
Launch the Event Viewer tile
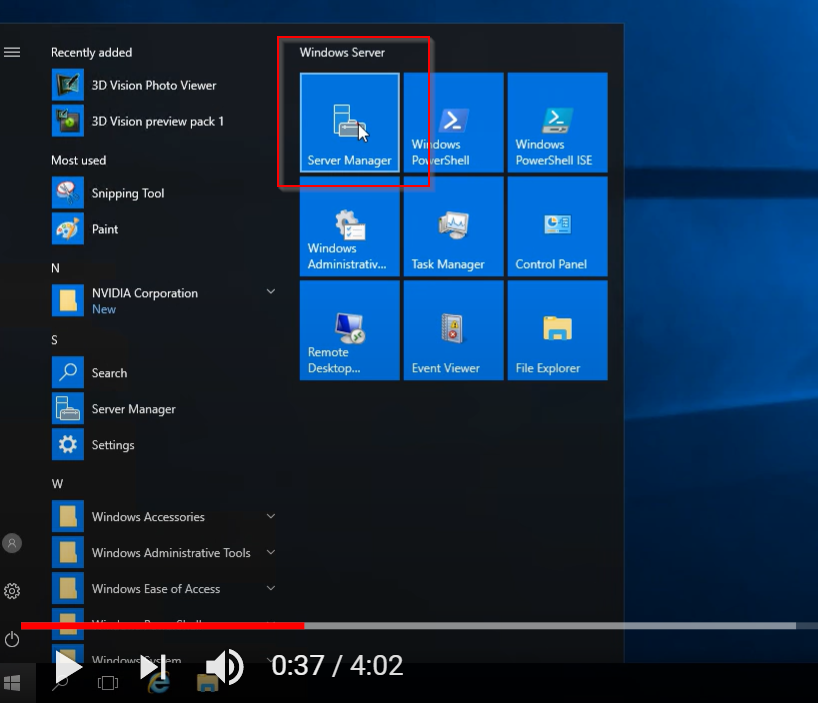coord(453,330)
